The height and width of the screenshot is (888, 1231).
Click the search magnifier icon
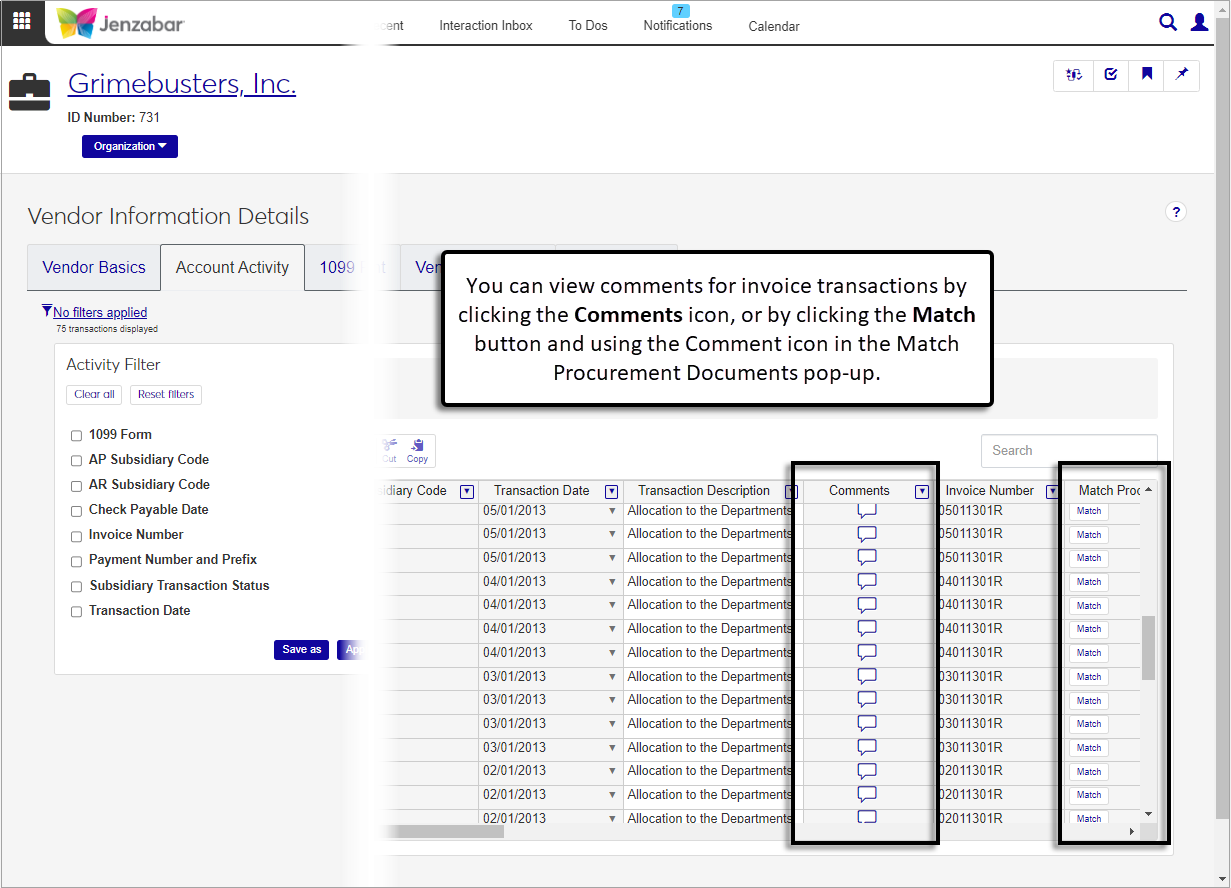(1168, 22)
